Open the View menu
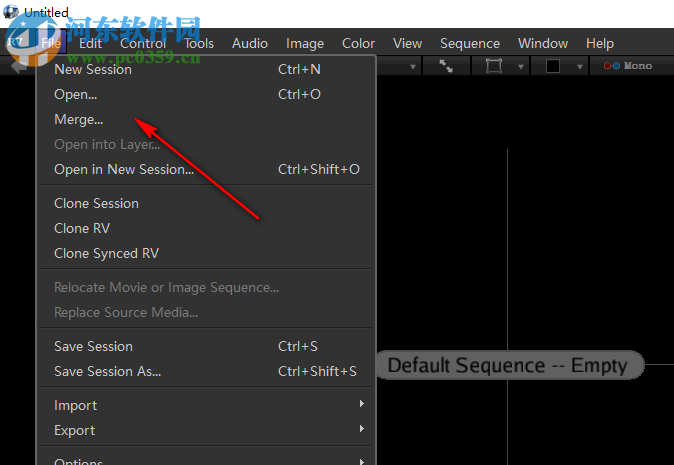 click(407, 43)
